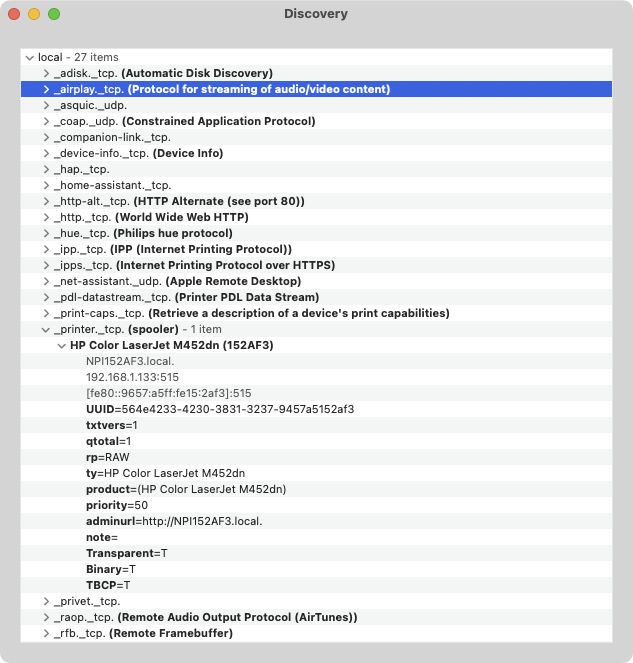Expand the _http-alt._tcp. chevron
633x663 pixels.
coord(46,201)
